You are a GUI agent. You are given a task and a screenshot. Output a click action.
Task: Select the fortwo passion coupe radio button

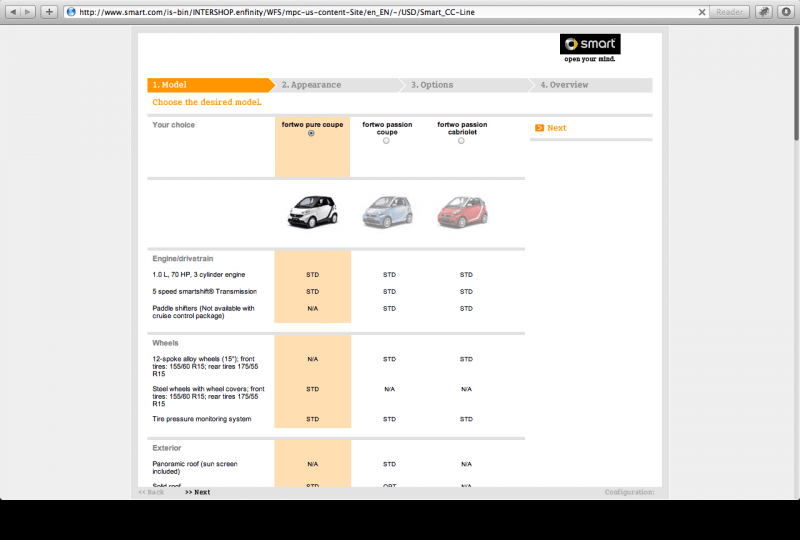pyautogui.click(x=386, y=141)
